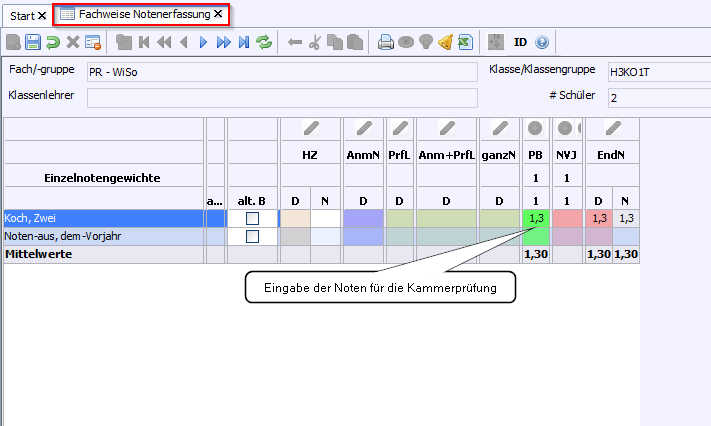Click the green refresh arrows icon
Image resolution: width=711 pixels, height=426 pixels.
(x=264, y=42)
